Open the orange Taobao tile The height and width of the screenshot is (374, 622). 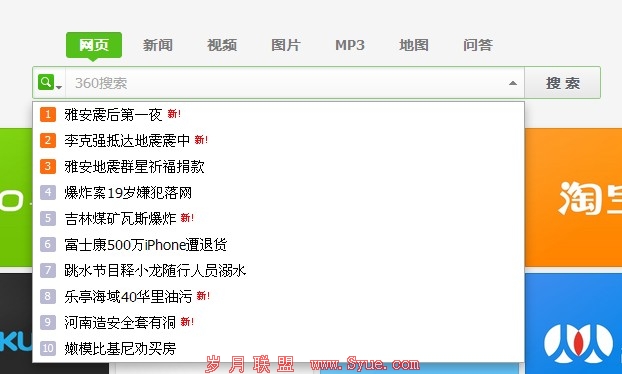coord(573,197)
